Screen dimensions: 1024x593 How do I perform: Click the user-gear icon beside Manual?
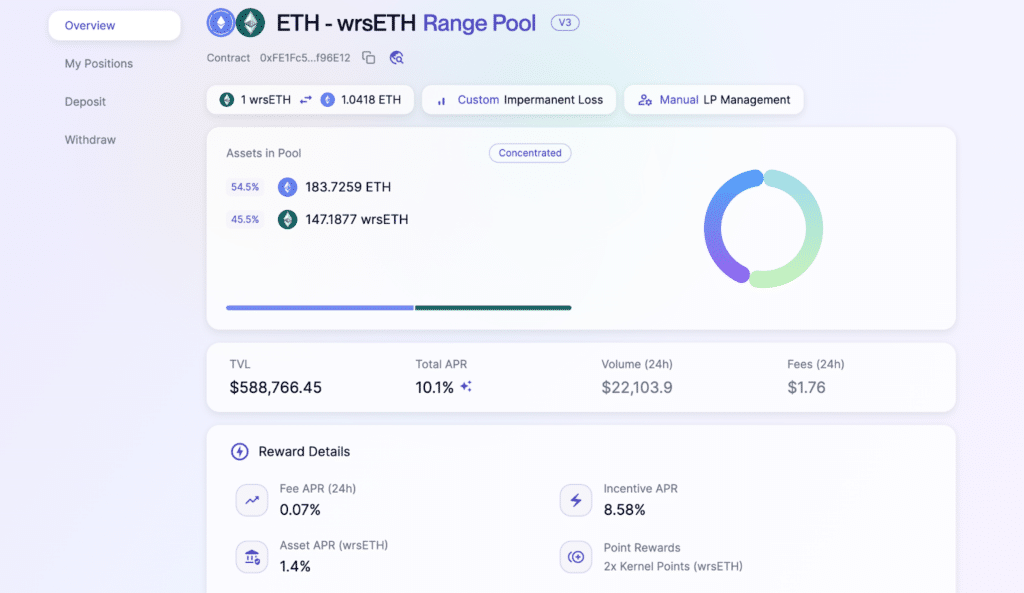click(645, 100)
